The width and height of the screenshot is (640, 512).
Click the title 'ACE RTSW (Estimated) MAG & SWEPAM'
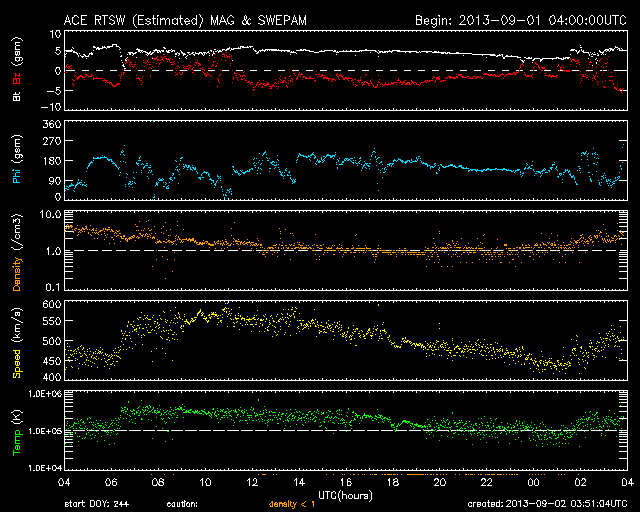click(x=185, y=20)
